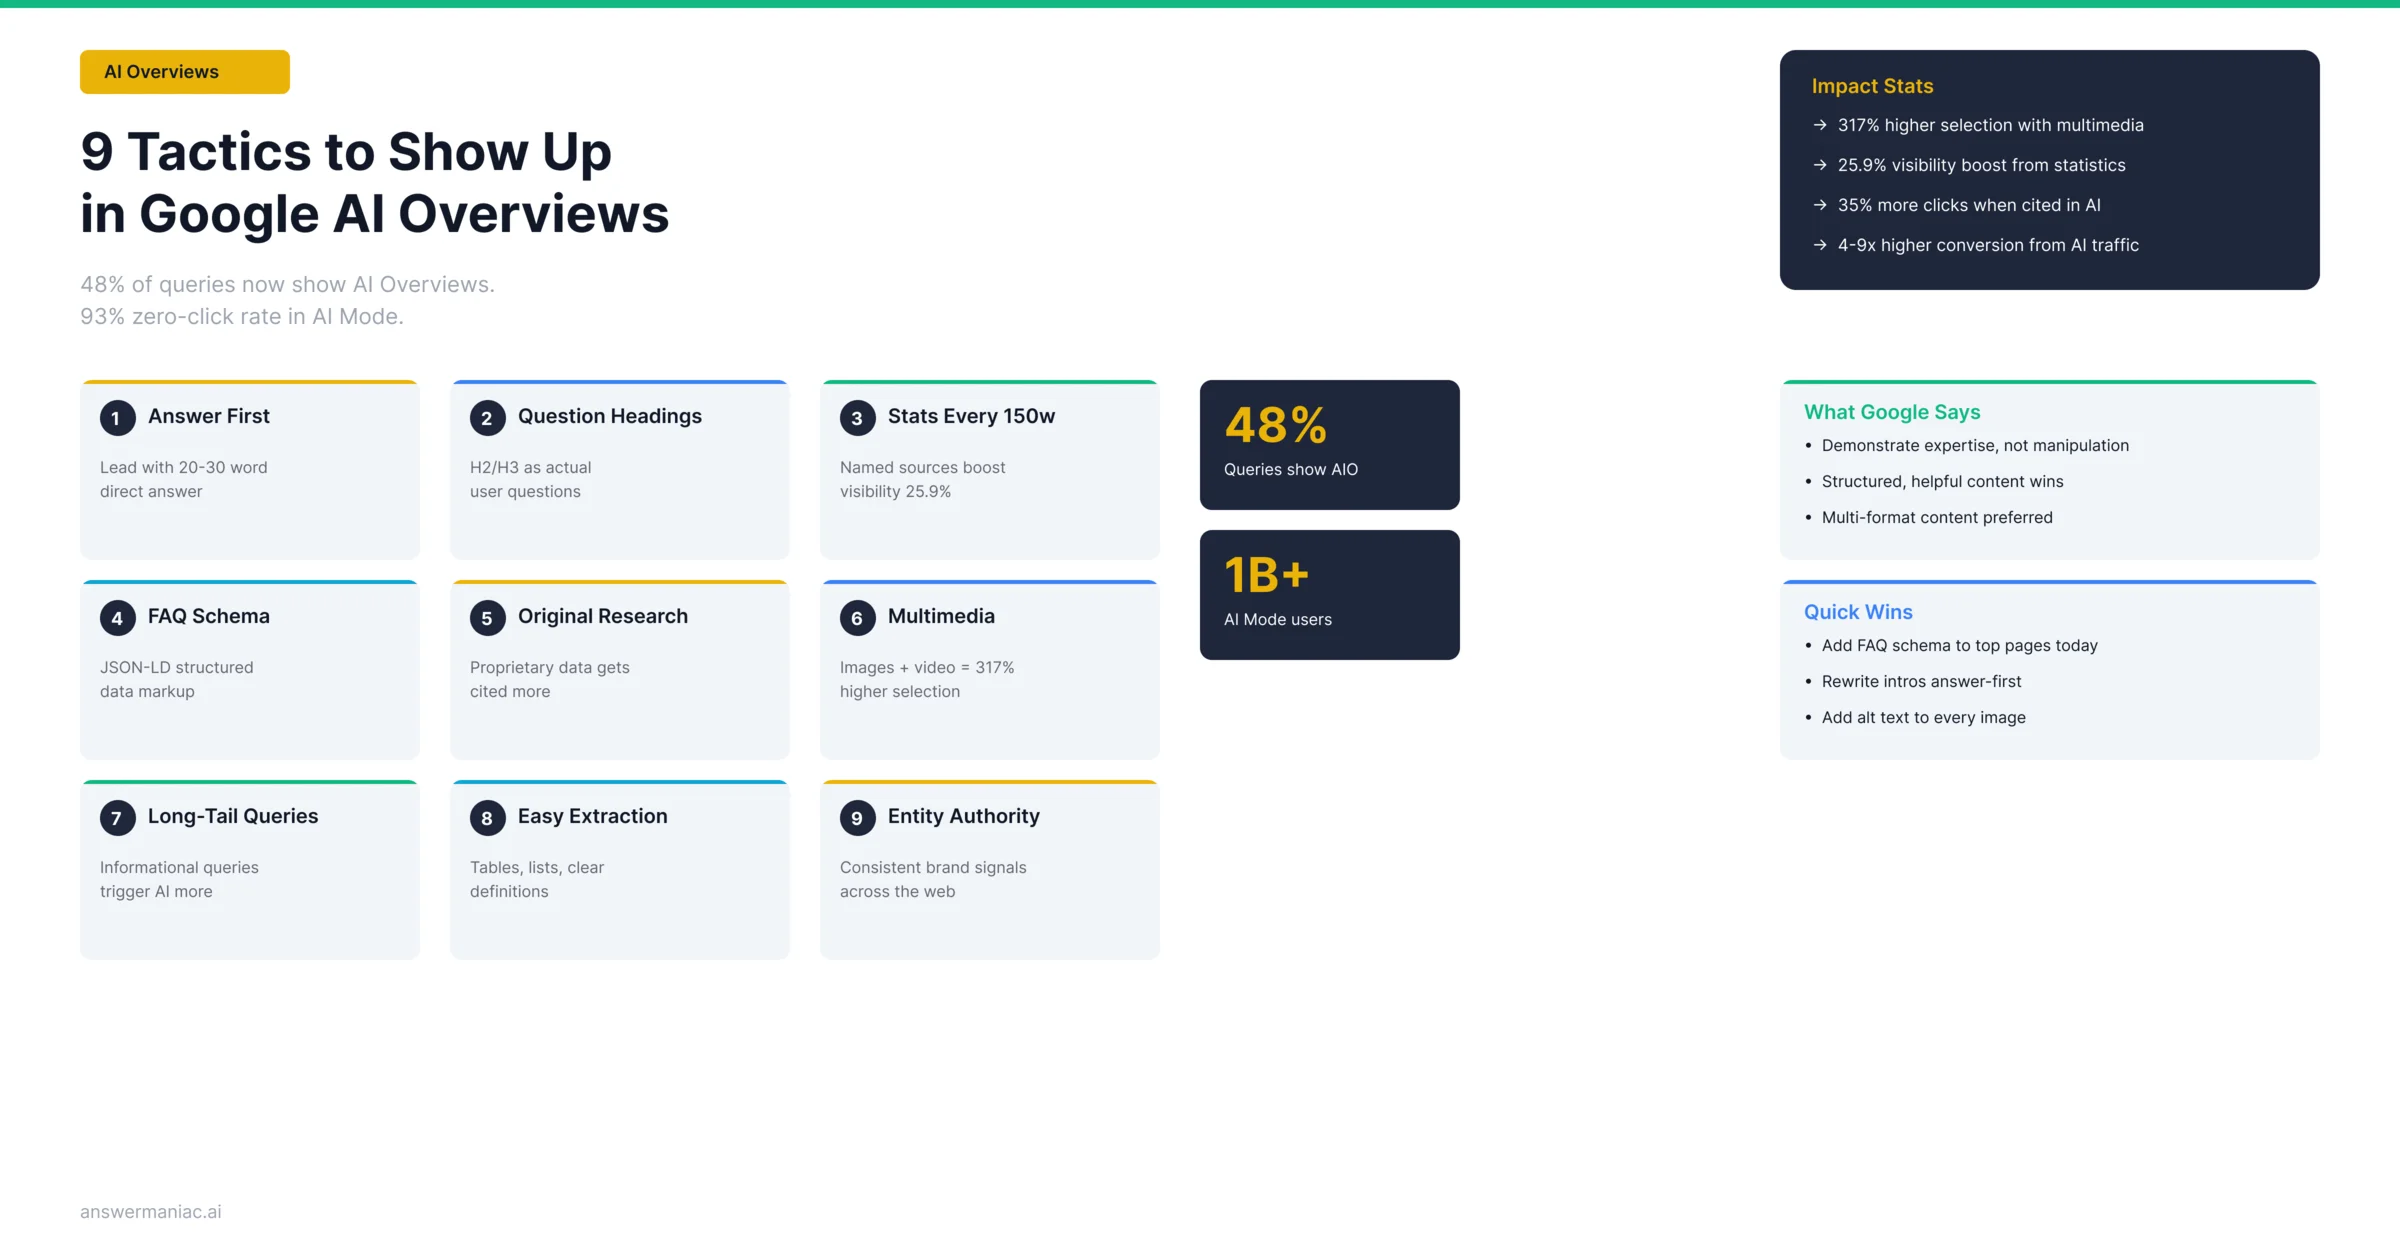
Task: Click 'Structured, helpful content wins' bullet
Action: click(1943, 482)
